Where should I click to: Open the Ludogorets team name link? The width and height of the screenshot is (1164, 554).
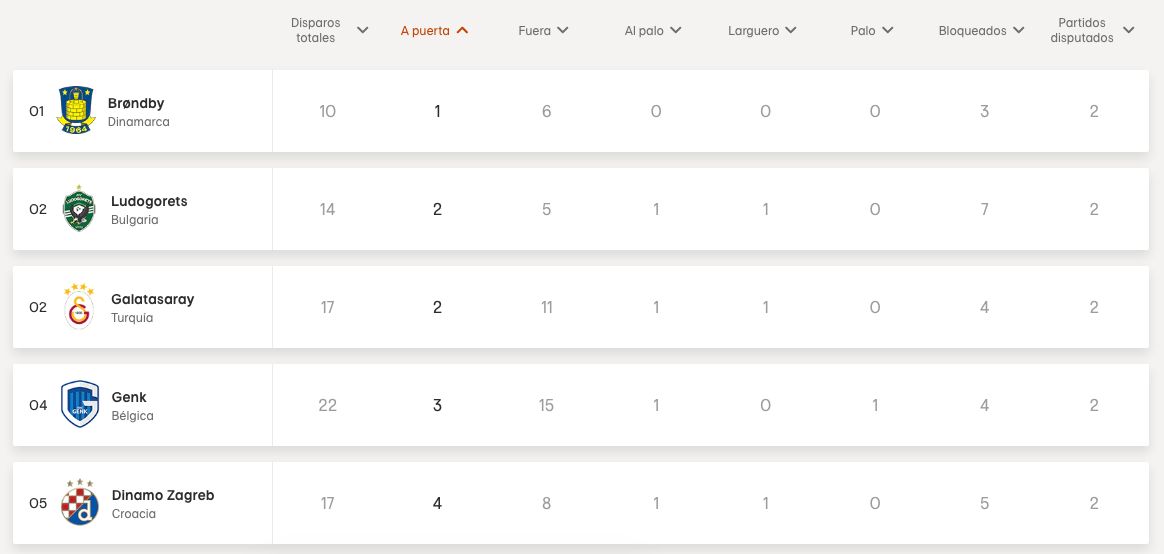149,201
